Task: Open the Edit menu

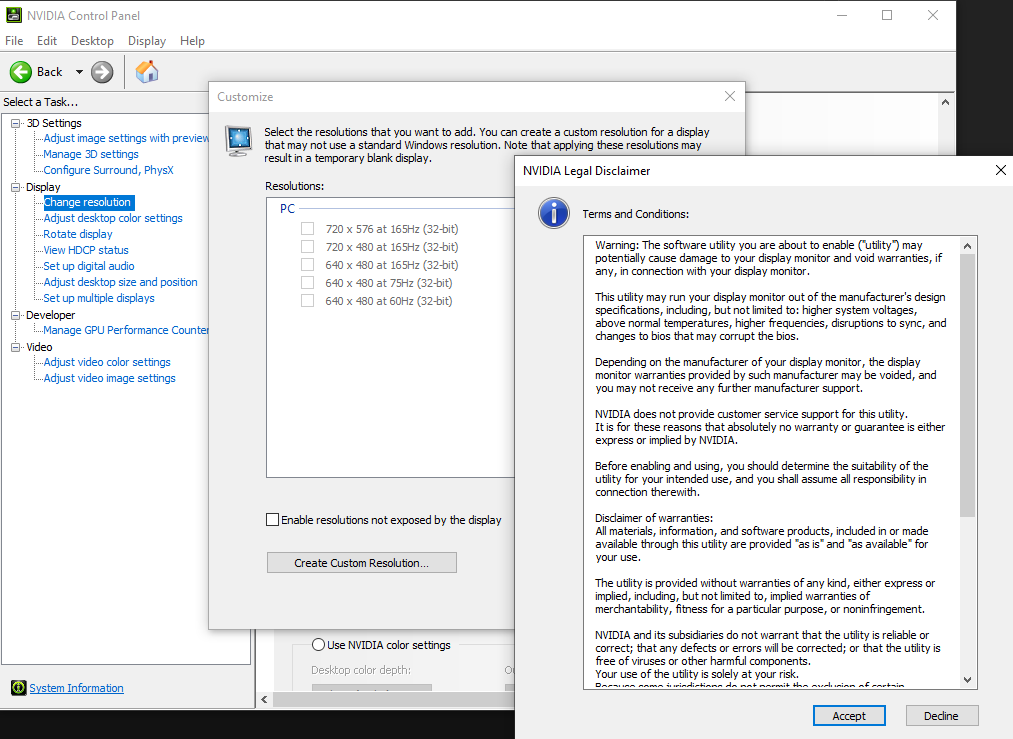Action: pyautogui.click(x=47, y=41)
